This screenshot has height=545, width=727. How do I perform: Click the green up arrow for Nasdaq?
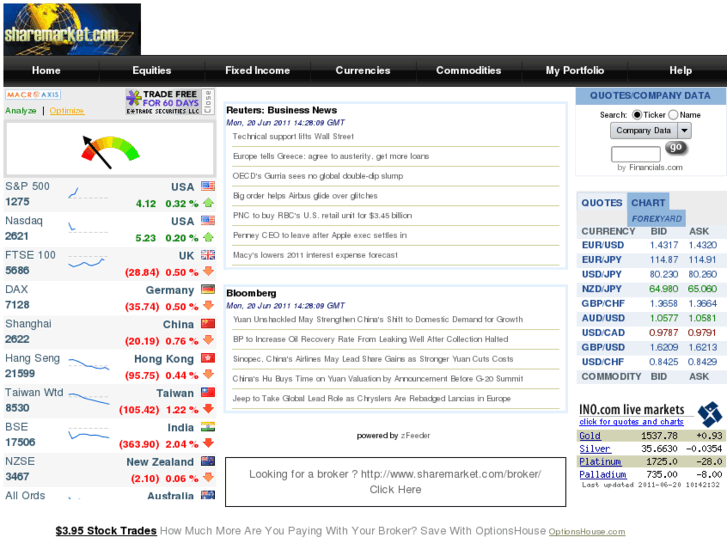pyautogui.click(x=208, y=237)
